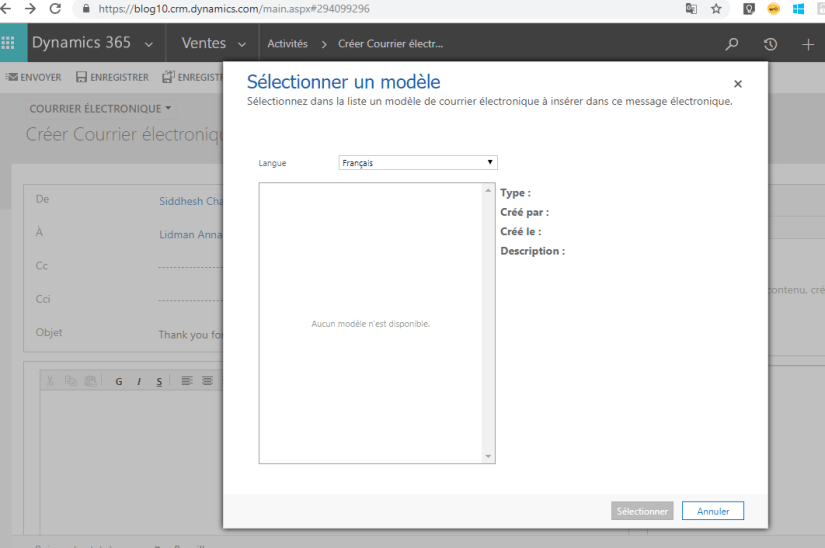825x548 pixels.
Task: Expand the Dynamics 365 chevron menu
Action: pyautogui.click(x=149, y=44)
